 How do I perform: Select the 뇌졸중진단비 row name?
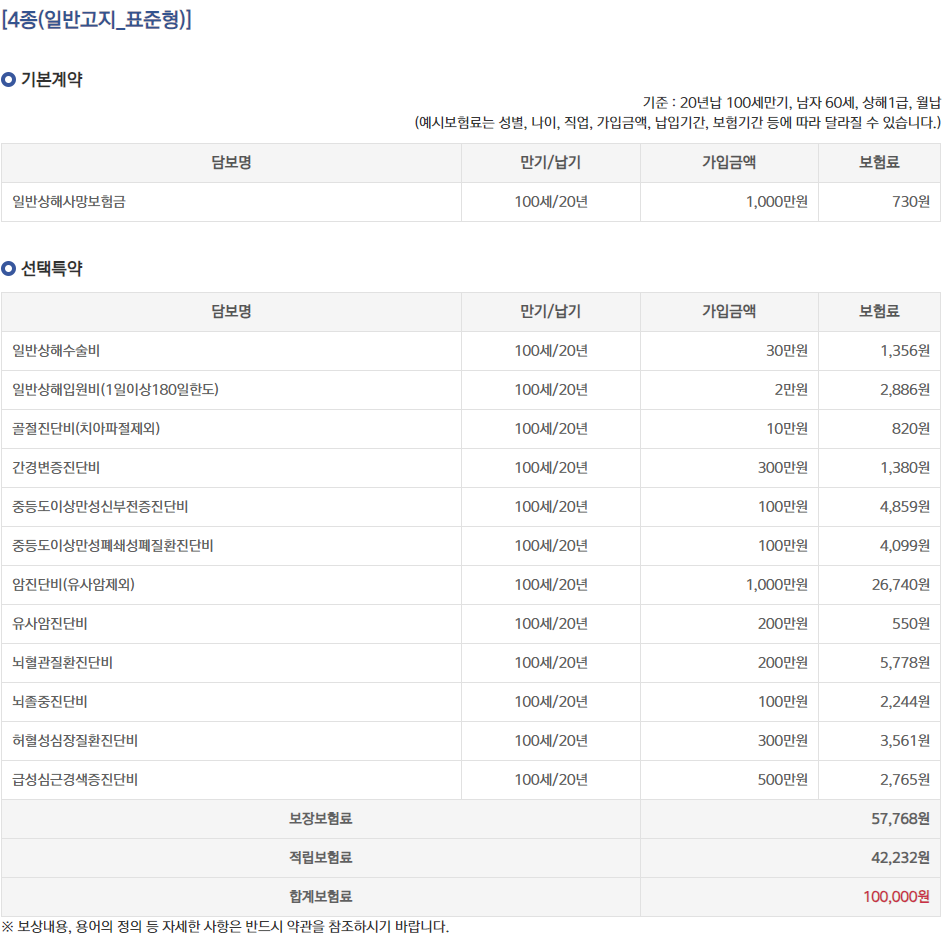pyautogui.click(x=50, y=702)
